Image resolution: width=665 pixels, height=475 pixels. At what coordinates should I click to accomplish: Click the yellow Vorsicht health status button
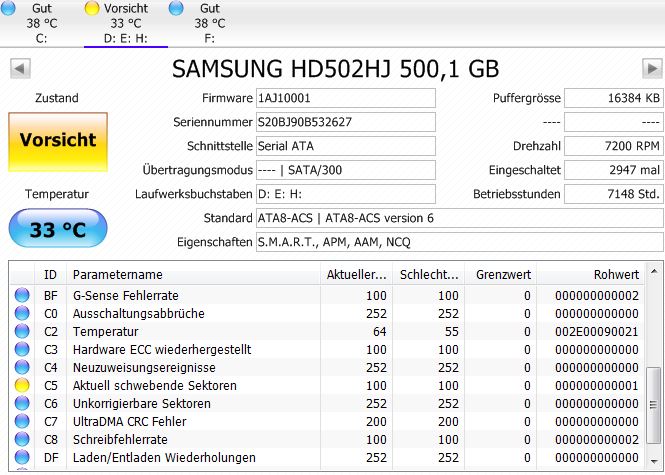(58, 142)
